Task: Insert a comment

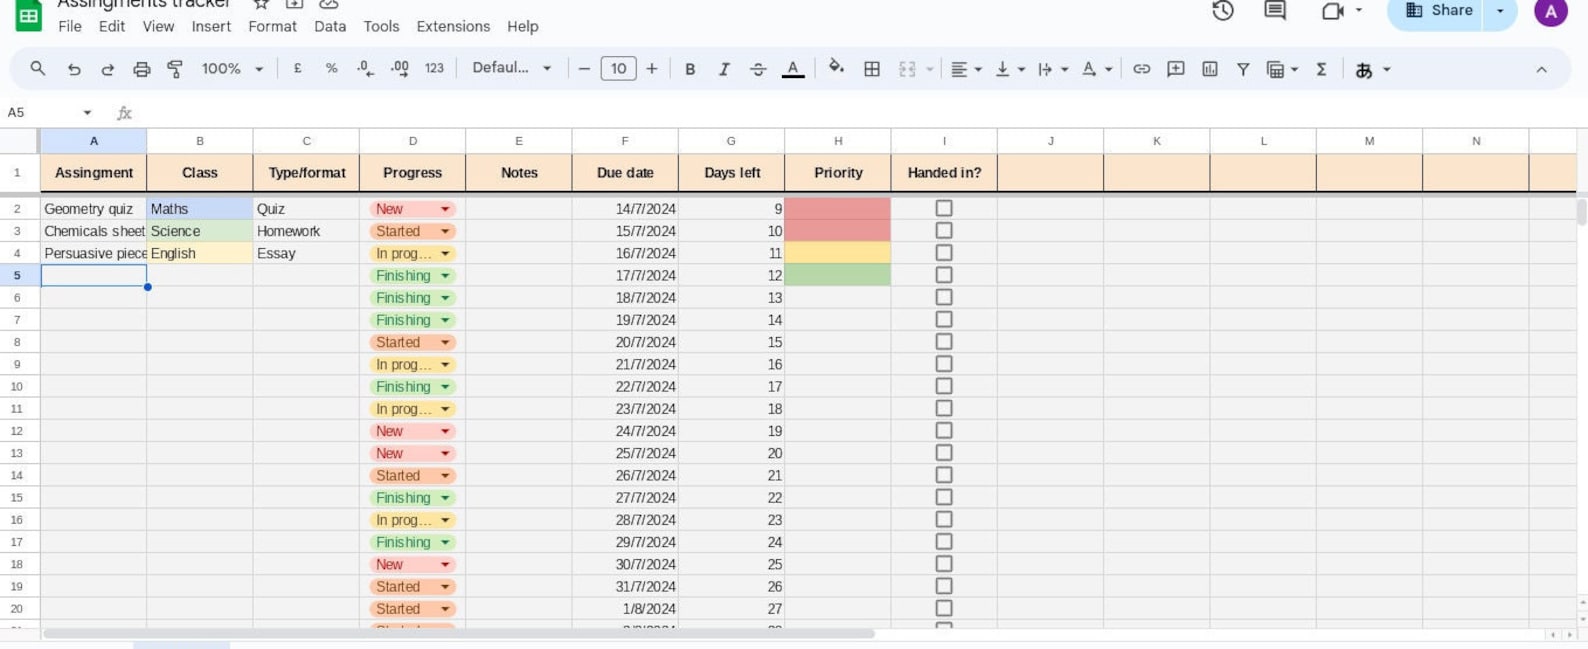Action: pos(1176,69)
